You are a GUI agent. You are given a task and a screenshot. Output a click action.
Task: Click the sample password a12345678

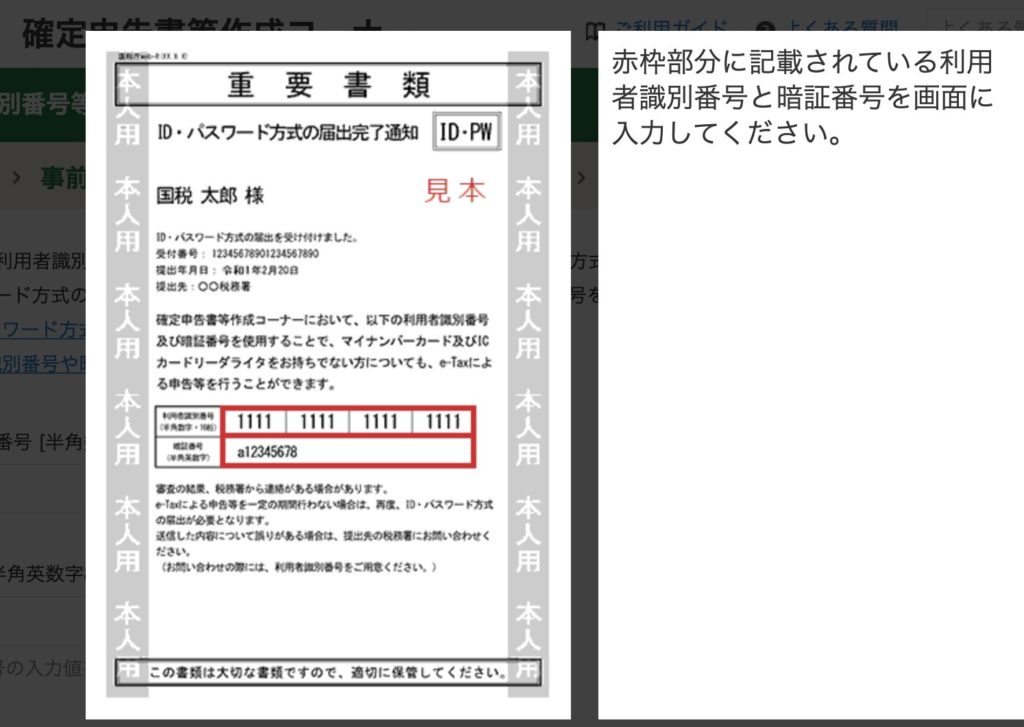267,452
